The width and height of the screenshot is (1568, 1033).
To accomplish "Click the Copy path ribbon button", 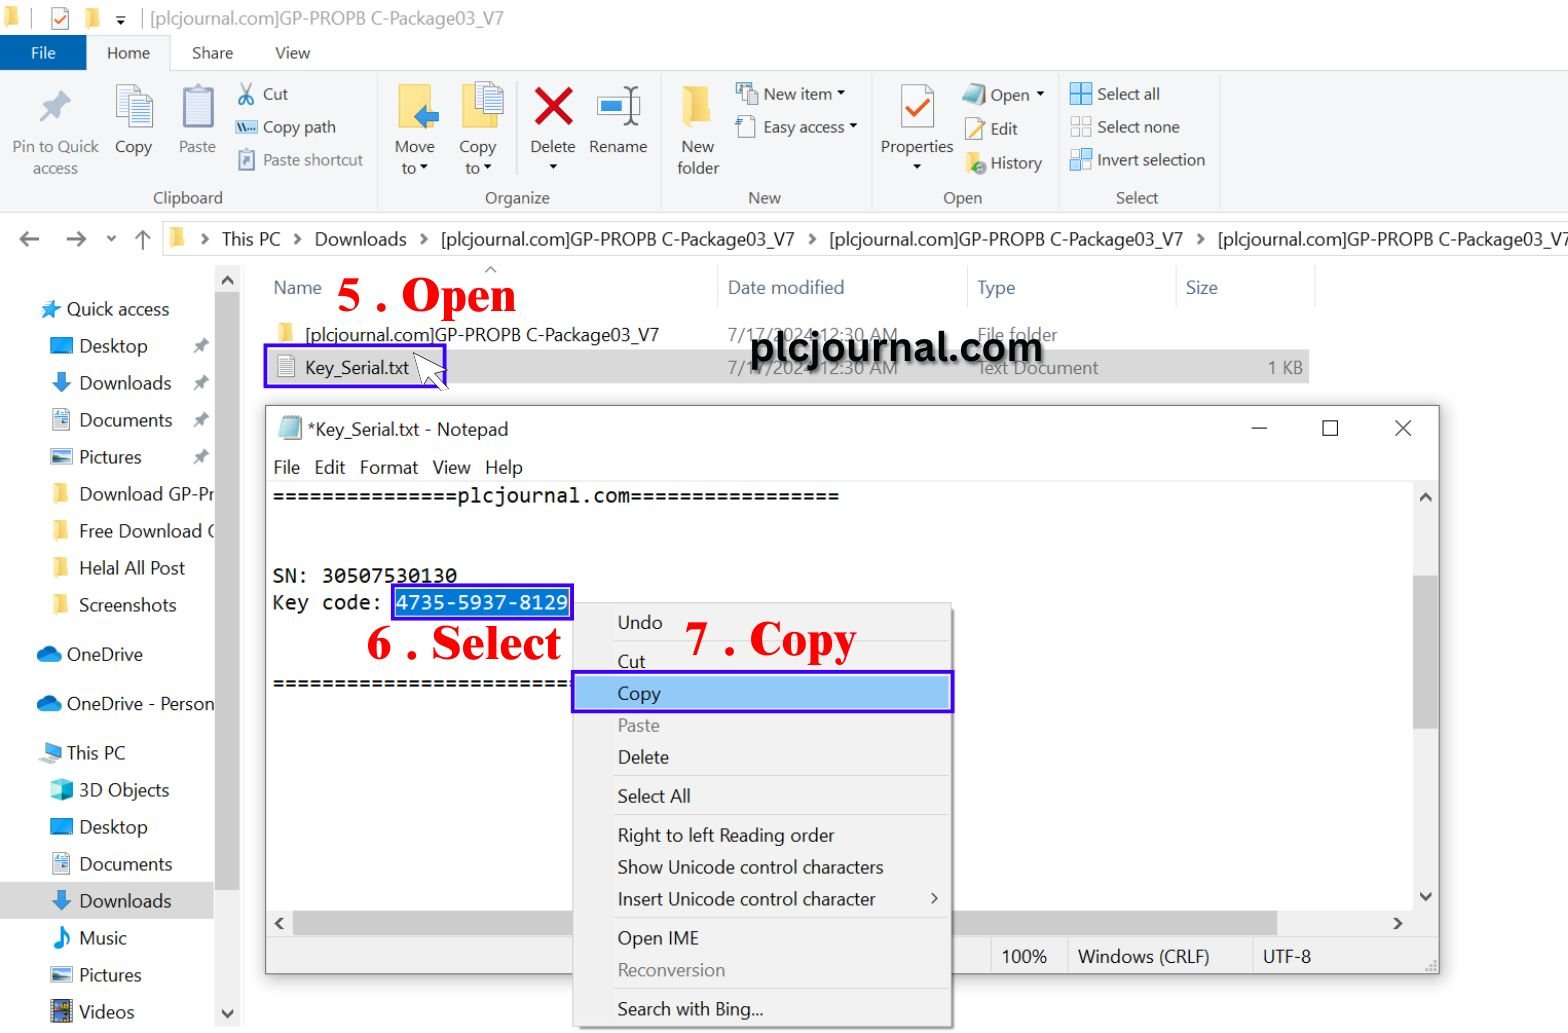I will [x=288, y=127].
